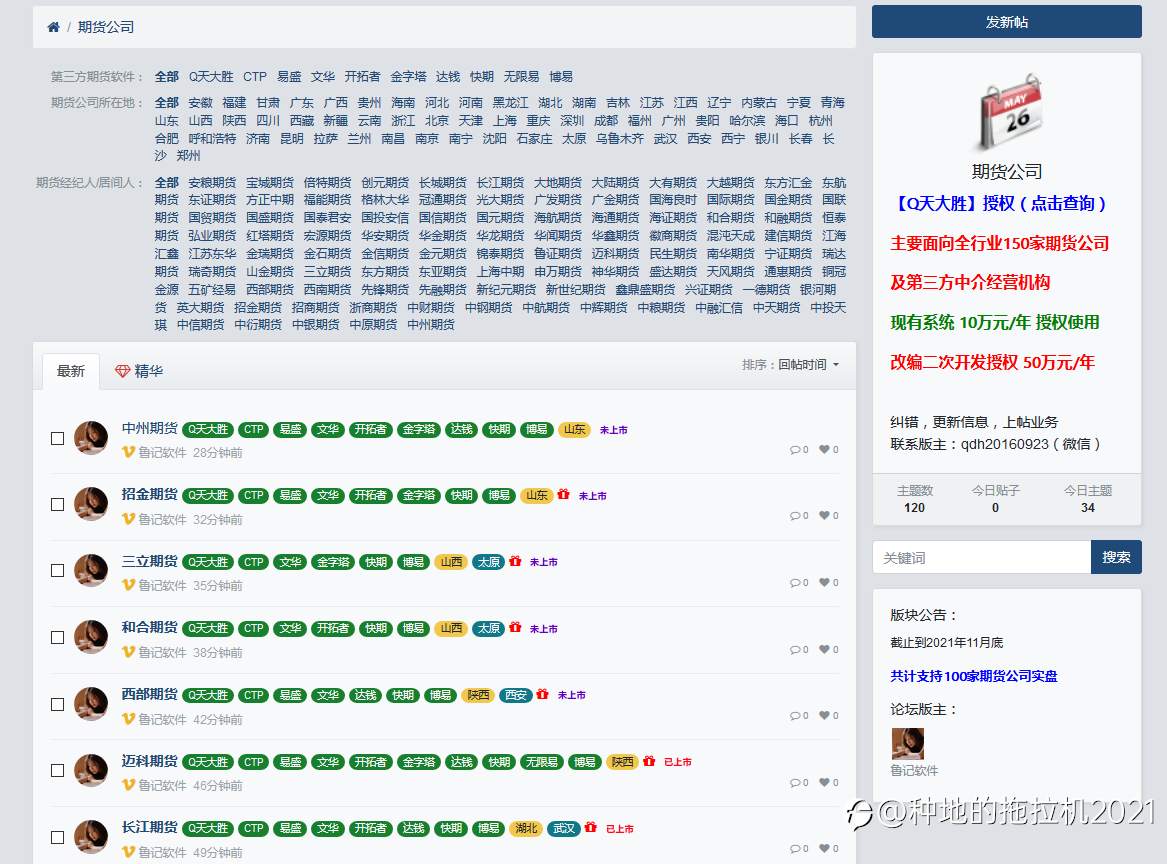Filter location by 安徽
The image size is (1167, 864).
tap(200, 103)
